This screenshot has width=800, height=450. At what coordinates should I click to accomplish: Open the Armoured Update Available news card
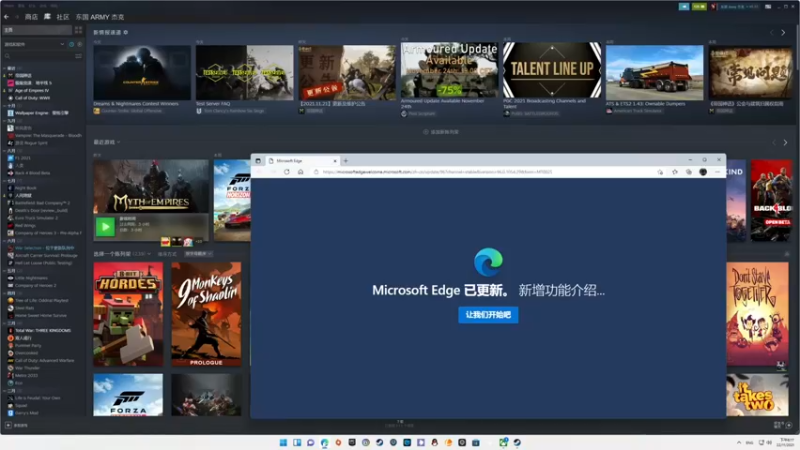[x=449, y=70]
